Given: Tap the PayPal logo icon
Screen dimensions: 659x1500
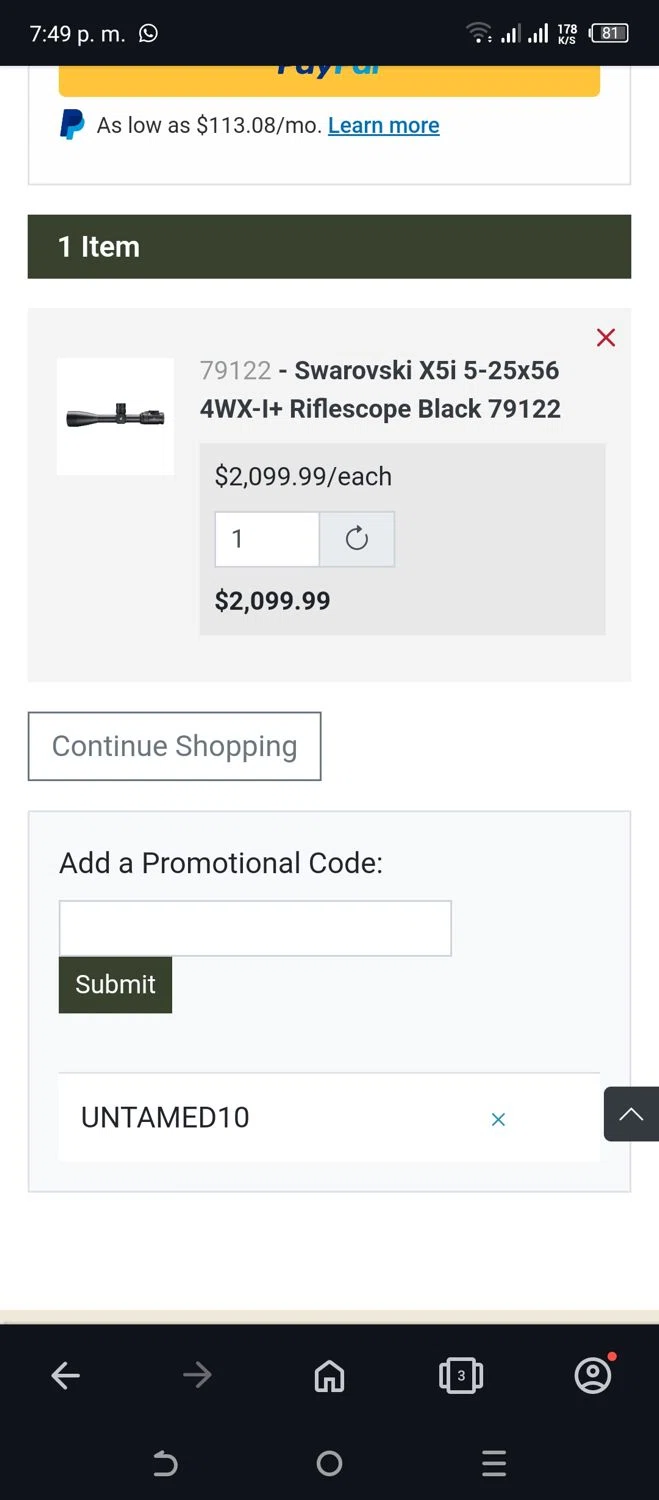Looking at the screenshot, I should click(x=72, y=125).
